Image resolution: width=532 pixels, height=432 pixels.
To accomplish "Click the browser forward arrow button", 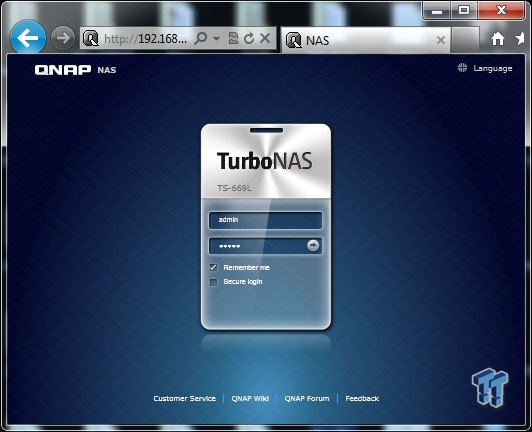I will click(63, 38).
